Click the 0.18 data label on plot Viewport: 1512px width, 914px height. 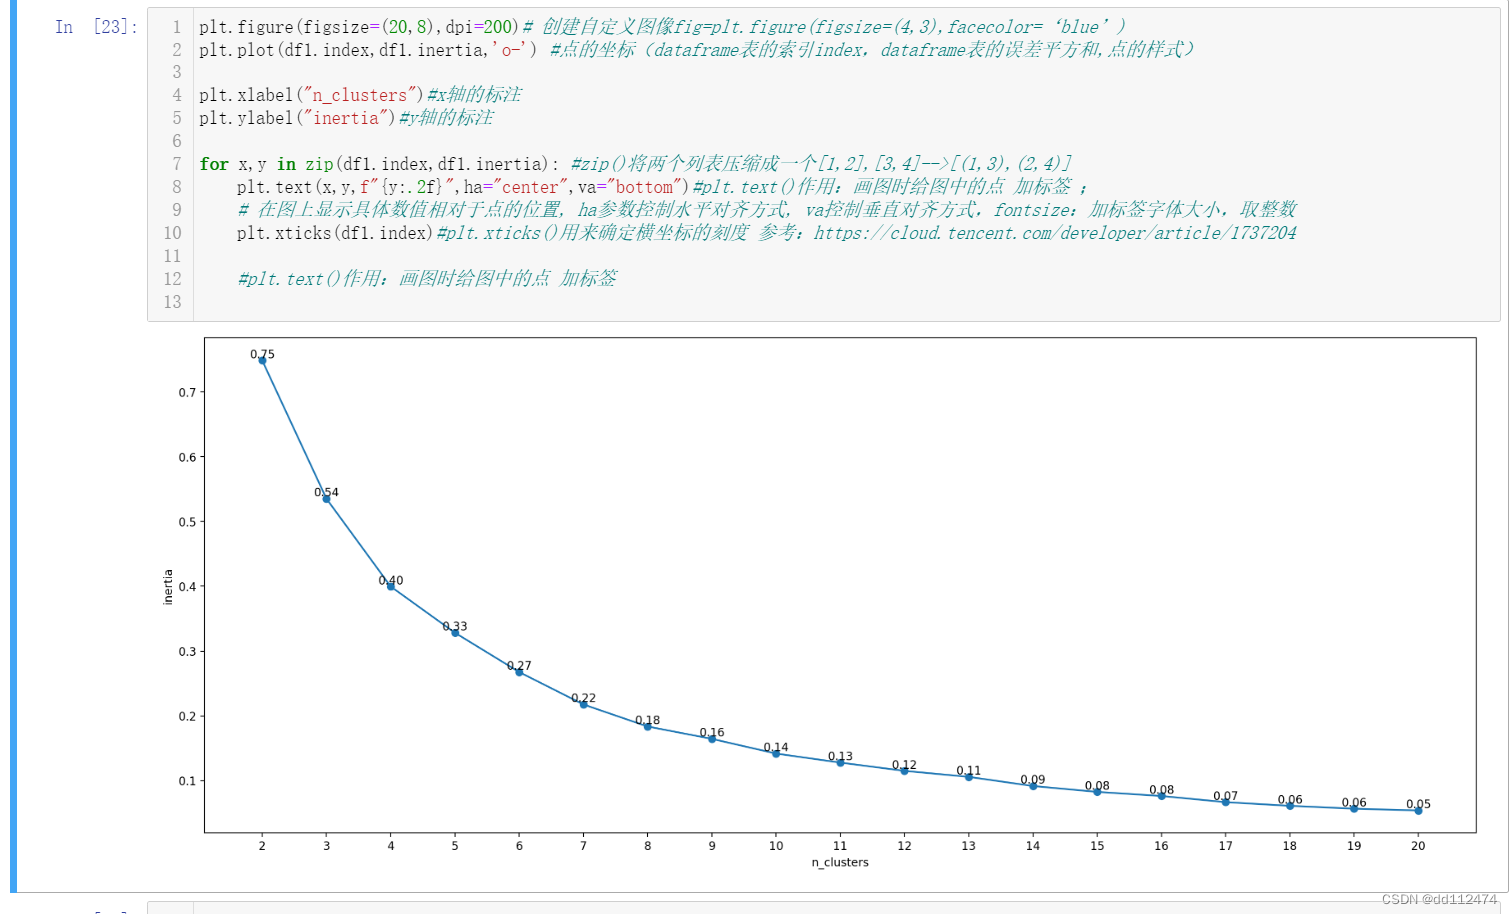648,720
